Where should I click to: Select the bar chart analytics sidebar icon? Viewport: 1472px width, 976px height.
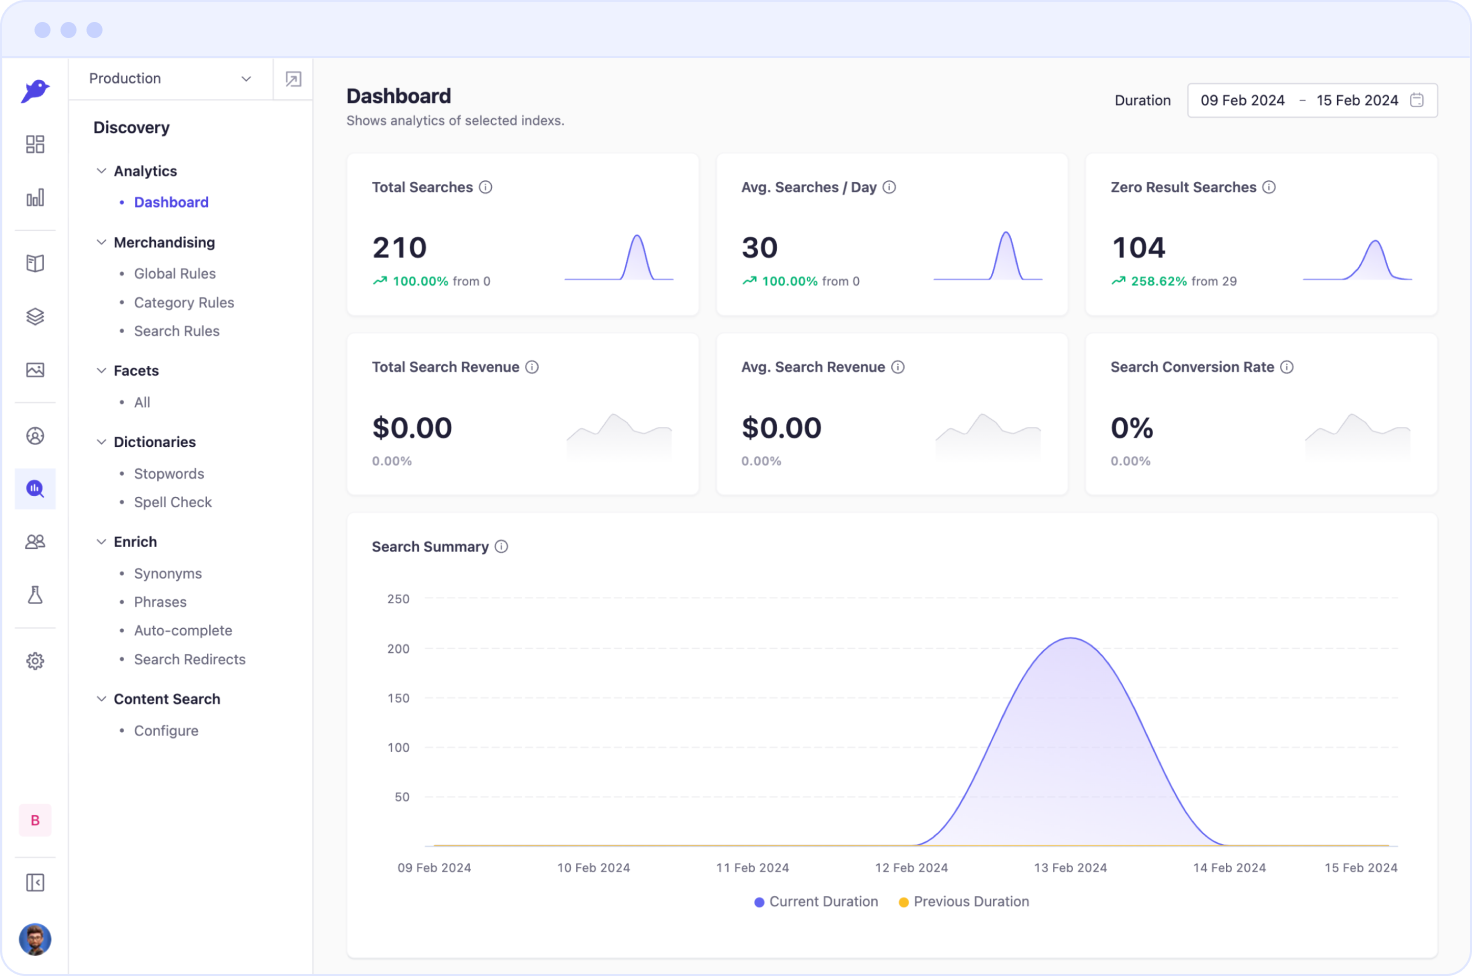coord(35,198)
